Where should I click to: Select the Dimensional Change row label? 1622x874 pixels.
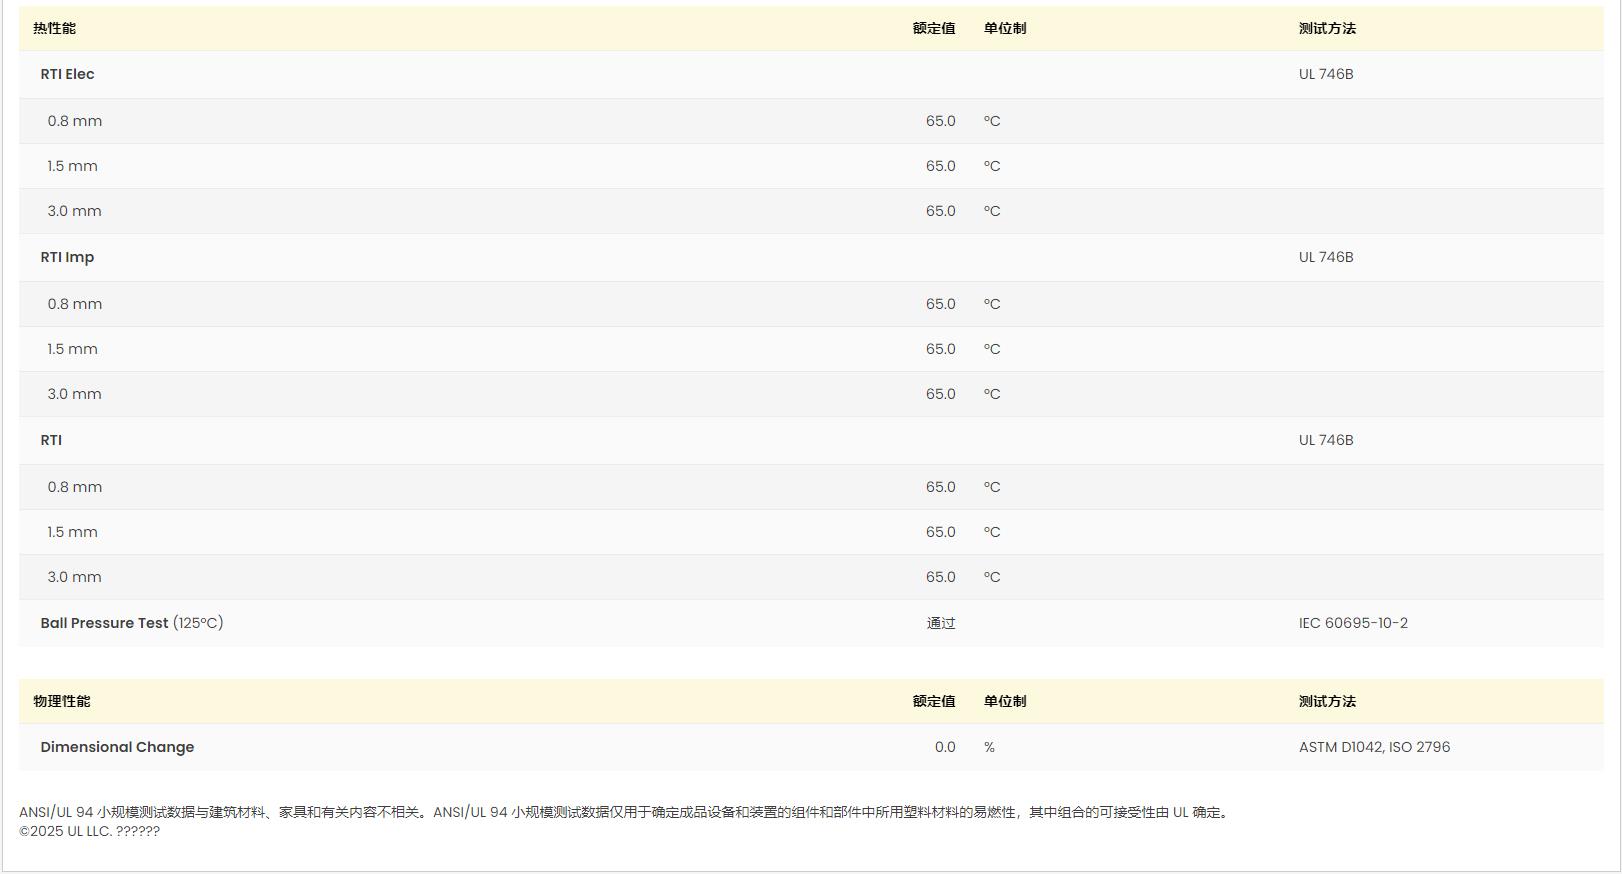point(117,747)
